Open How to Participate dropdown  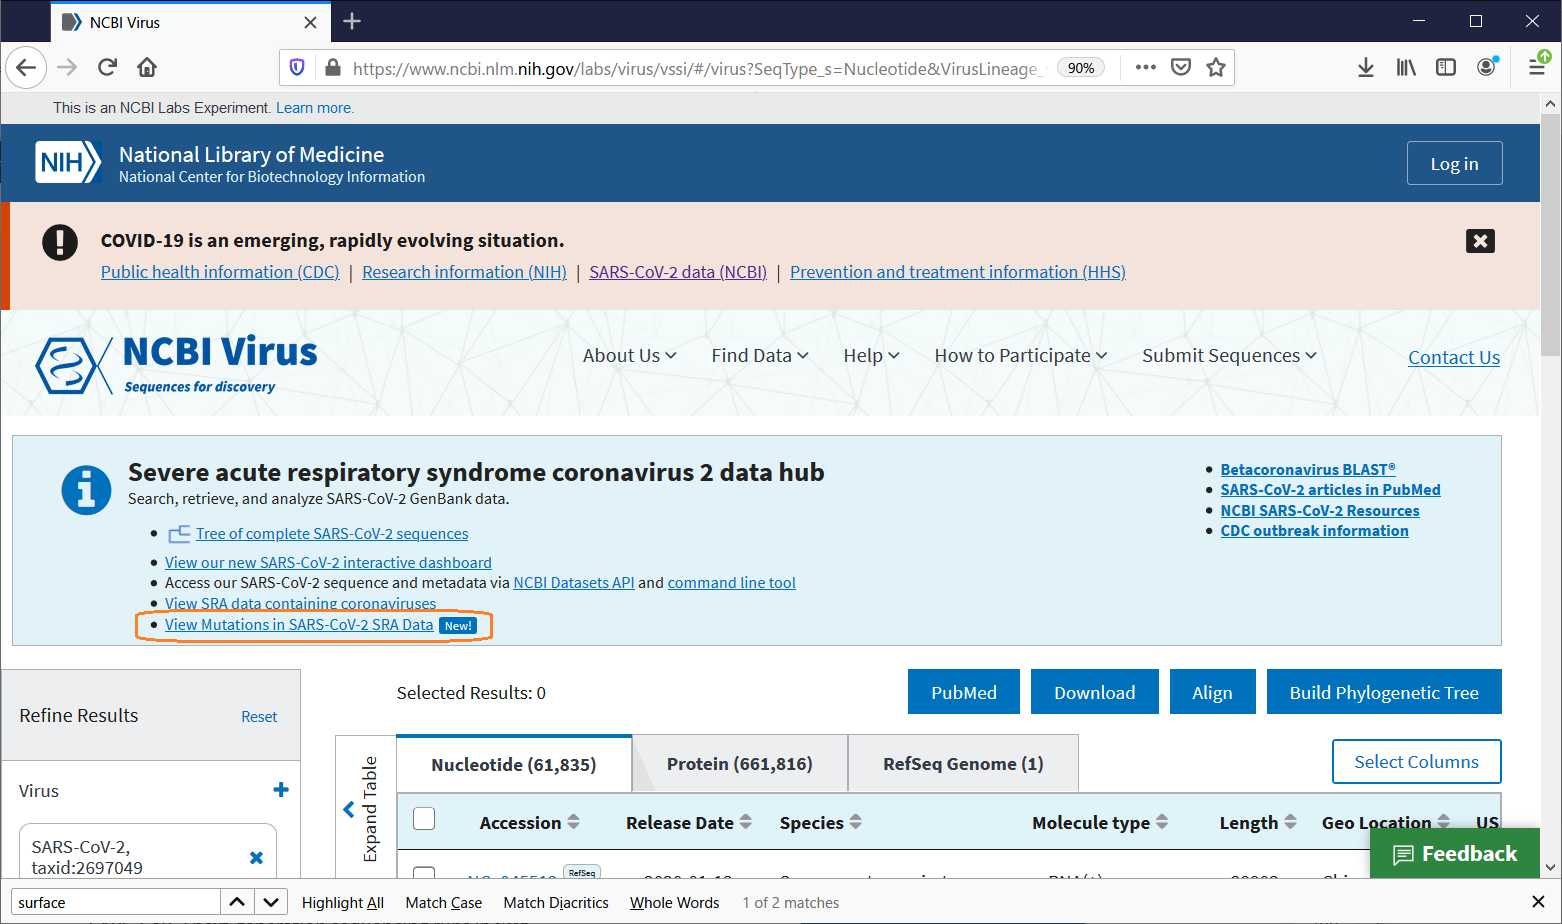[x=1021, y=356]
